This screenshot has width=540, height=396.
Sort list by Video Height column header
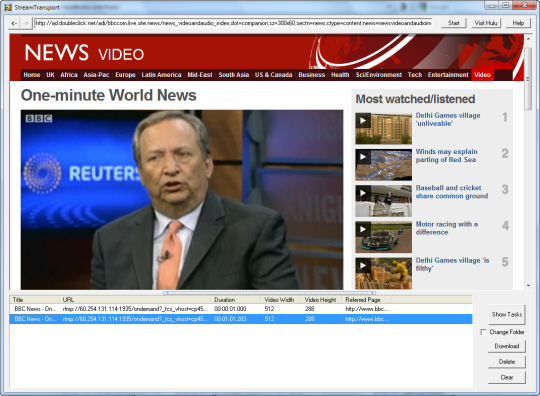click(322, 300)
